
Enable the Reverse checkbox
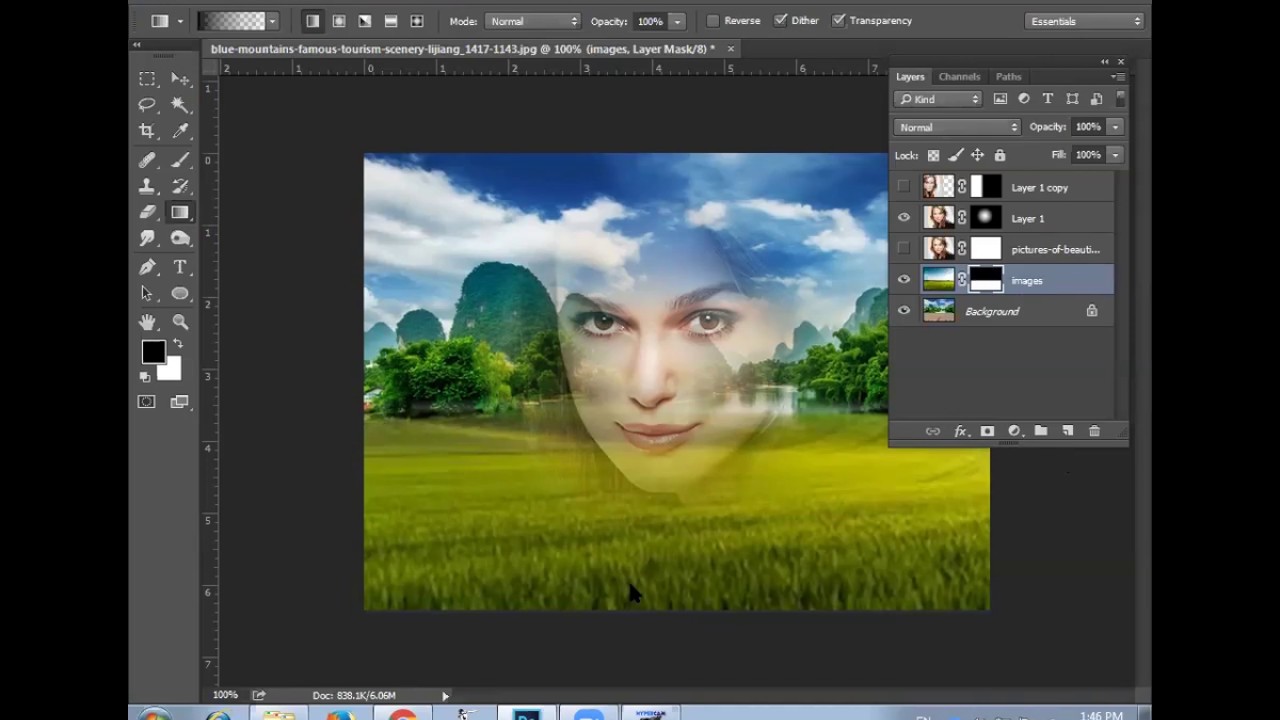pyautogui.click(x=713, y=21)
